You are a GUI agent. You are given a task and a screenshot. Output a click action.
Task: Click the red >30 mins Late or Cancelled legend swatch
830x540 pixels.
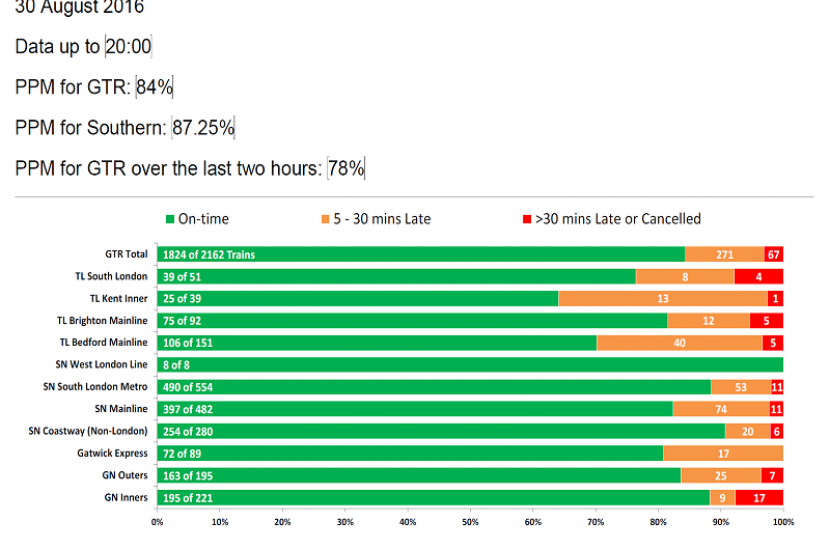[x=527, y=219]
